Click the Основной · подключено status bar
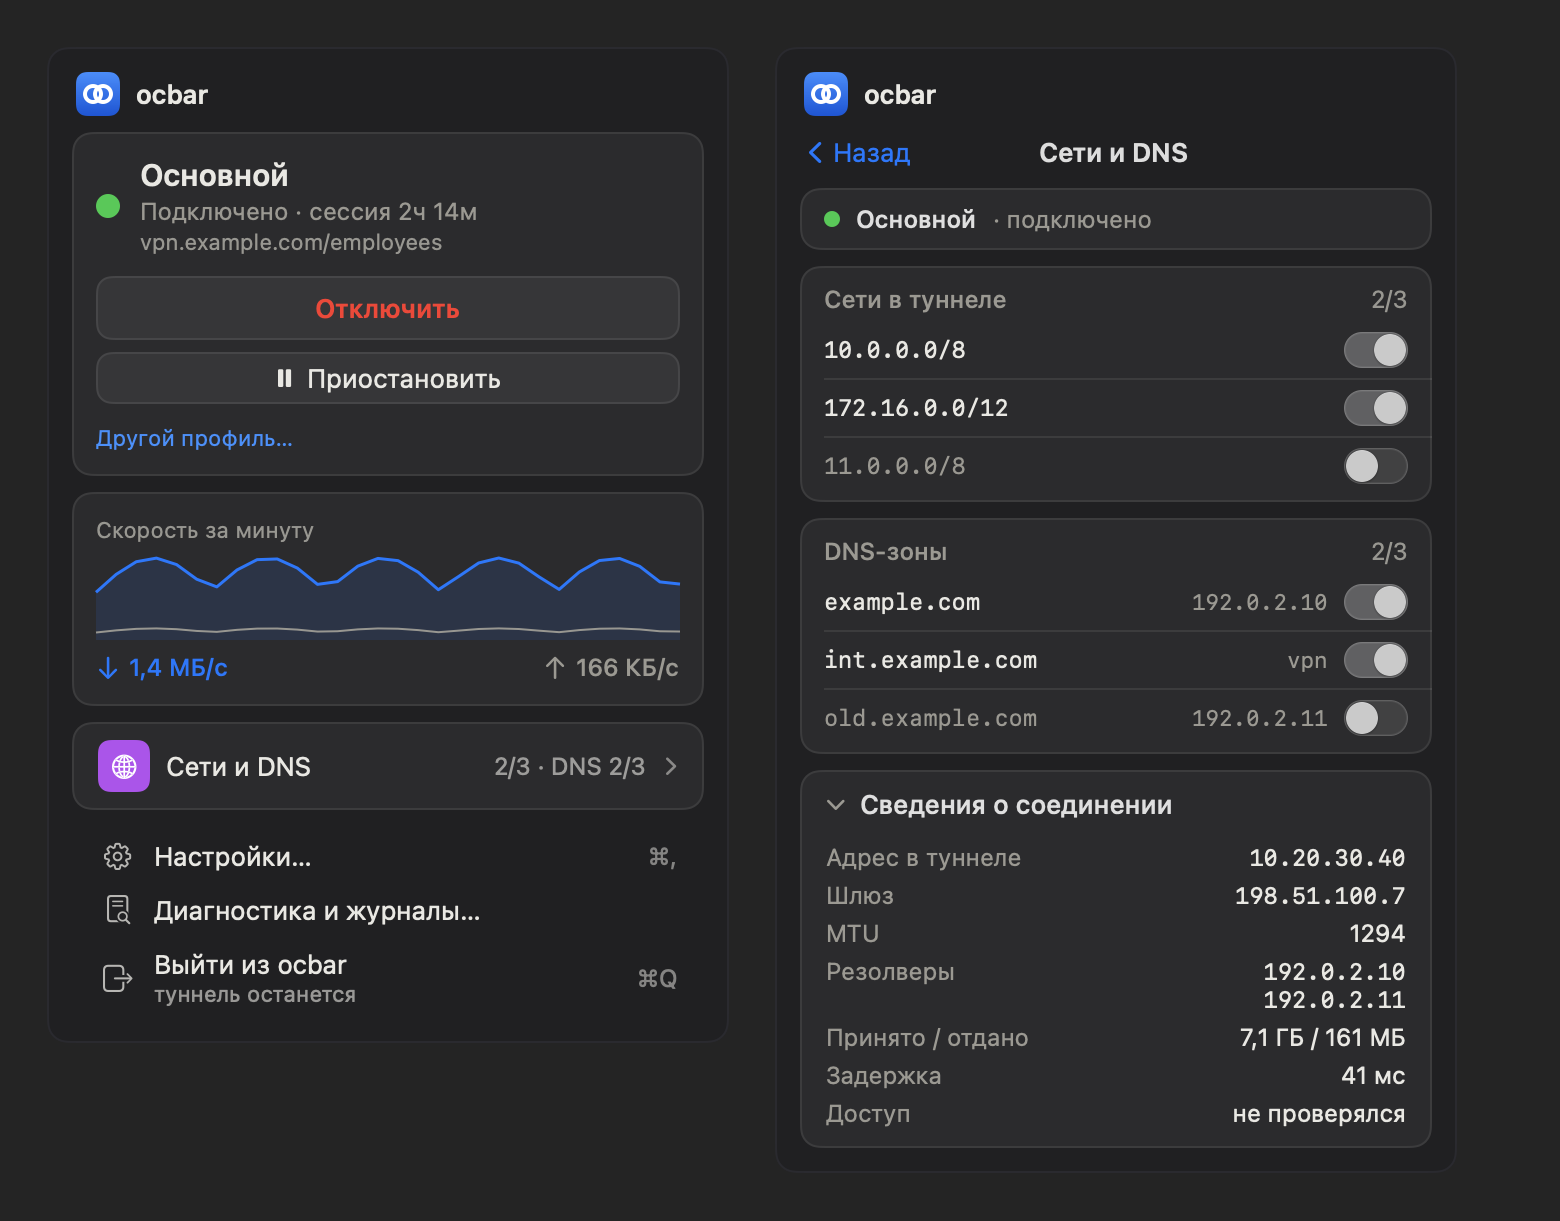 tap(1116, 219)
